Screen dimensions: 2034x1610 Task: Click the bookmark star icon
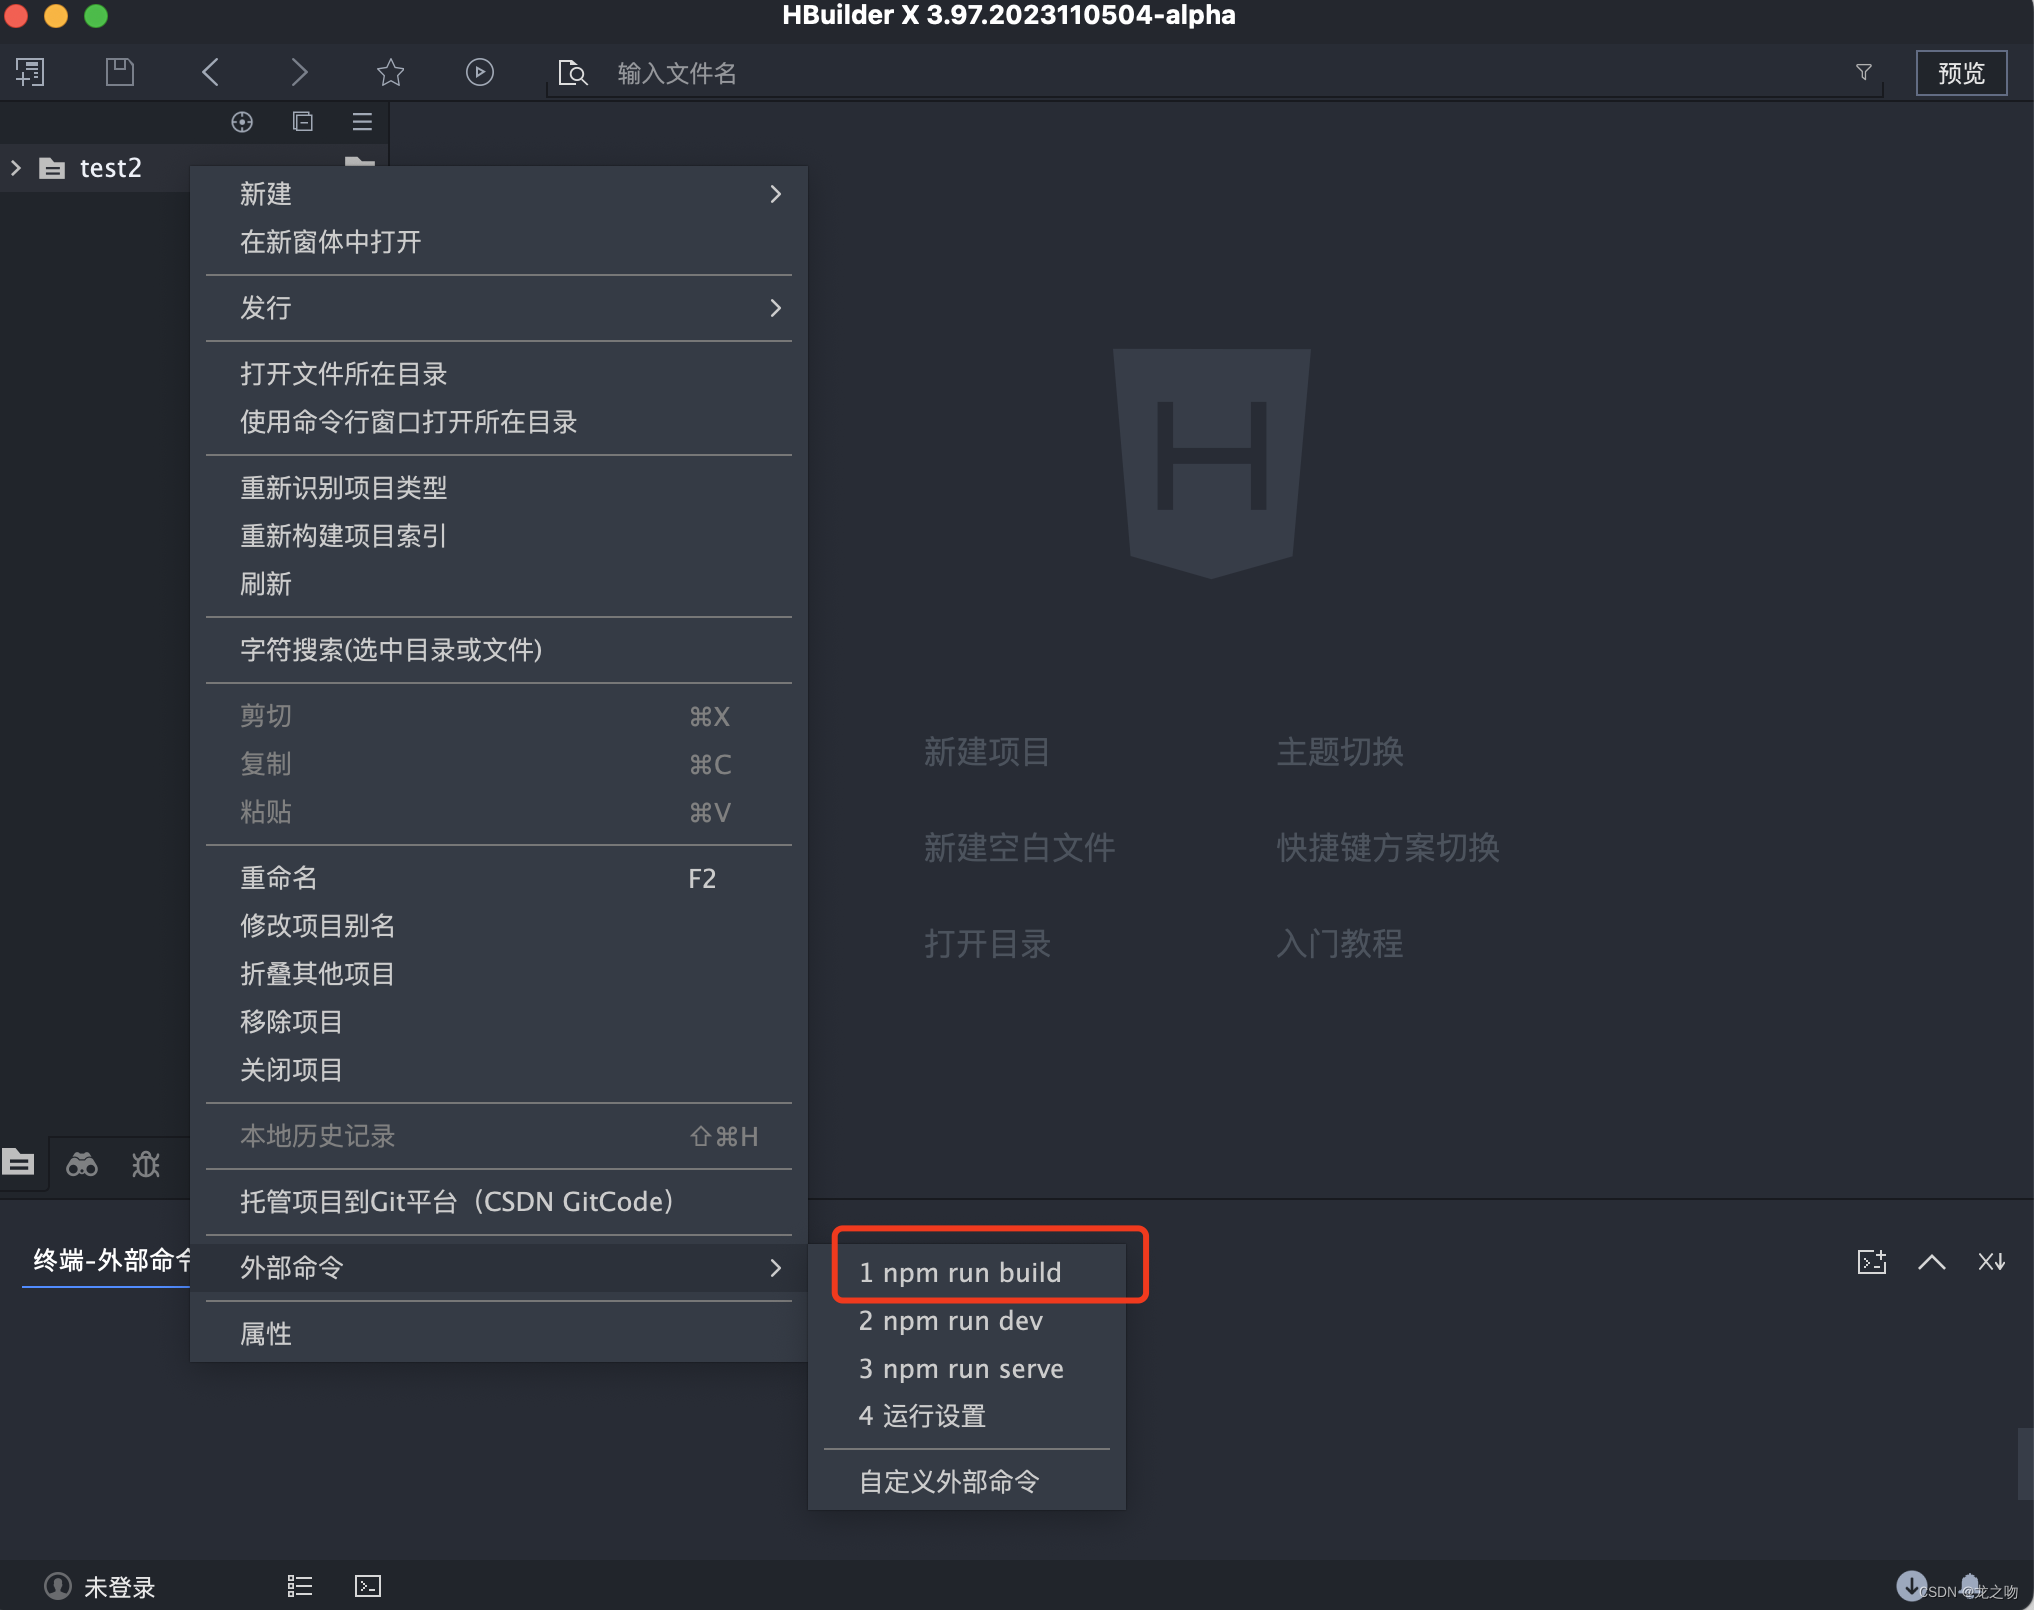(390, 72)
